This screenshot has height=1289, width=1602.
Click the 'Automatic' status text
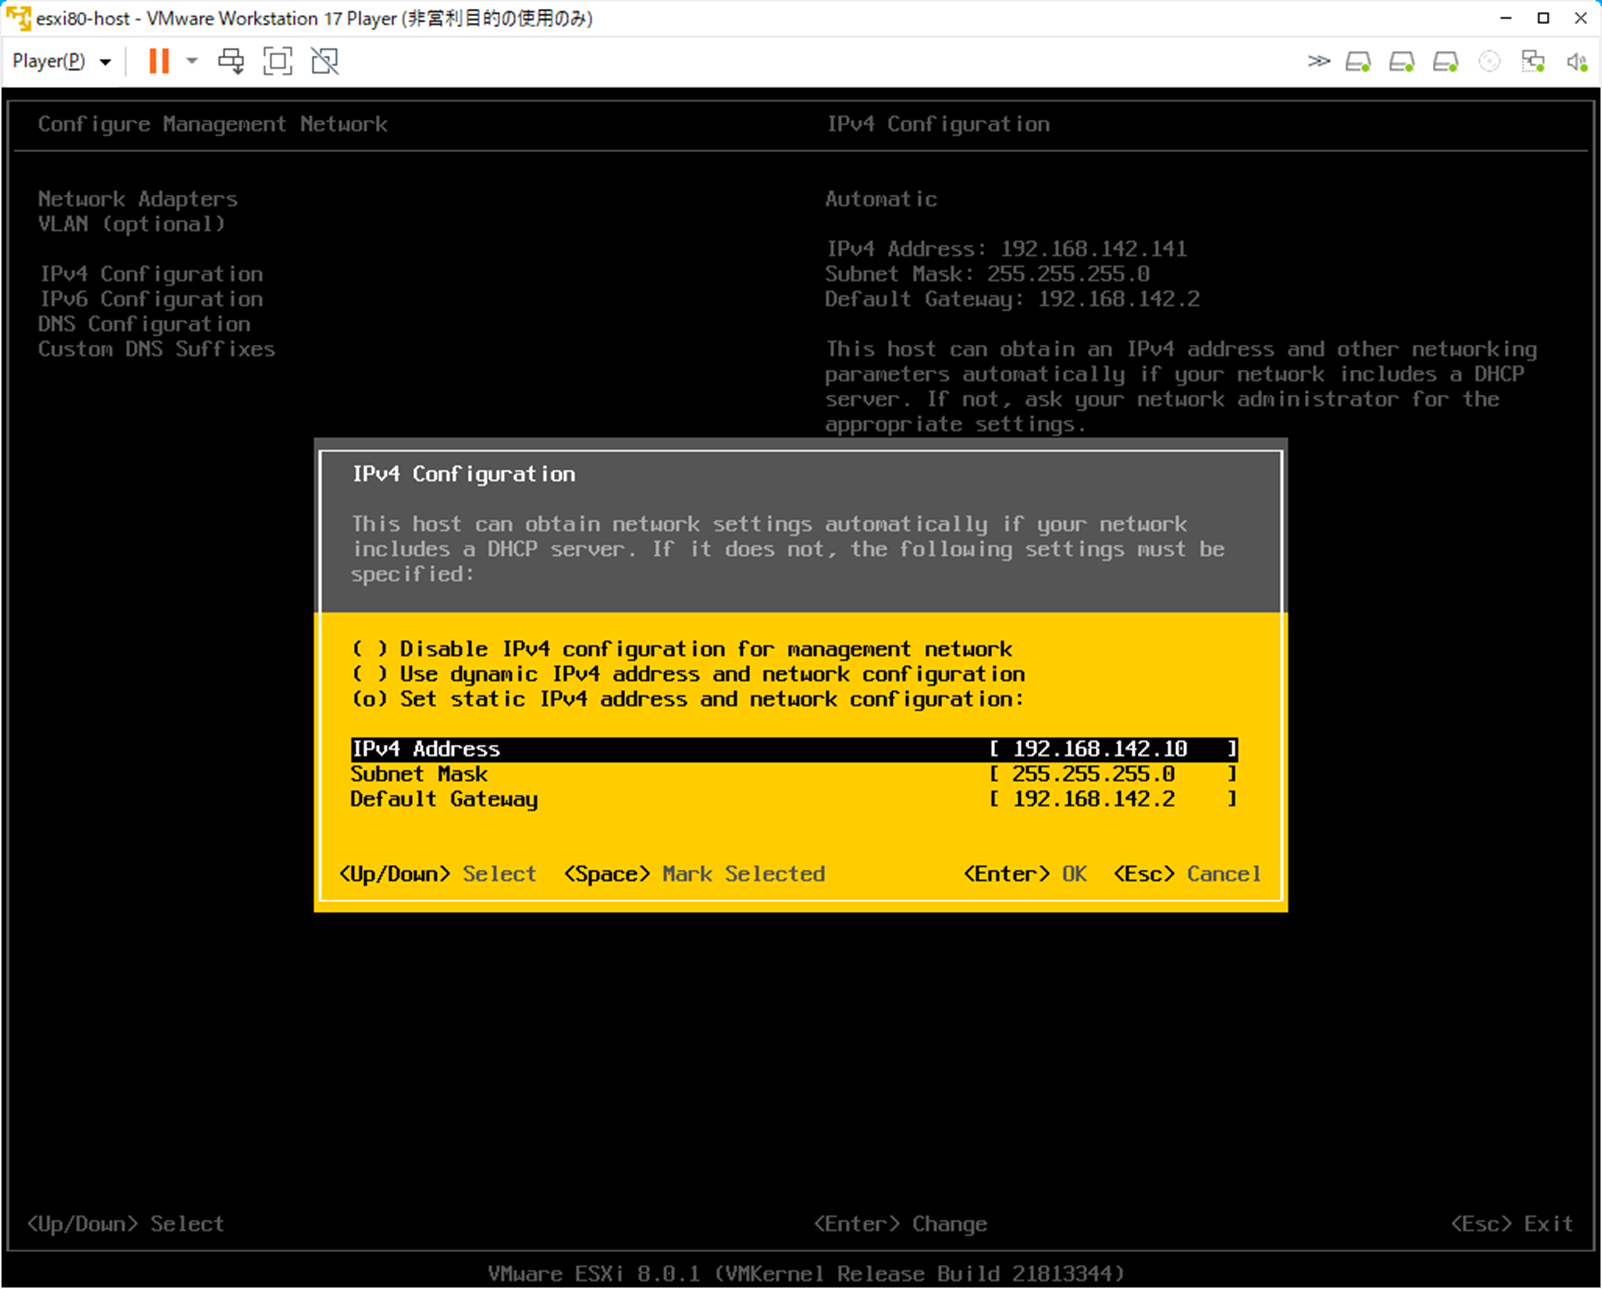[881, 199]
